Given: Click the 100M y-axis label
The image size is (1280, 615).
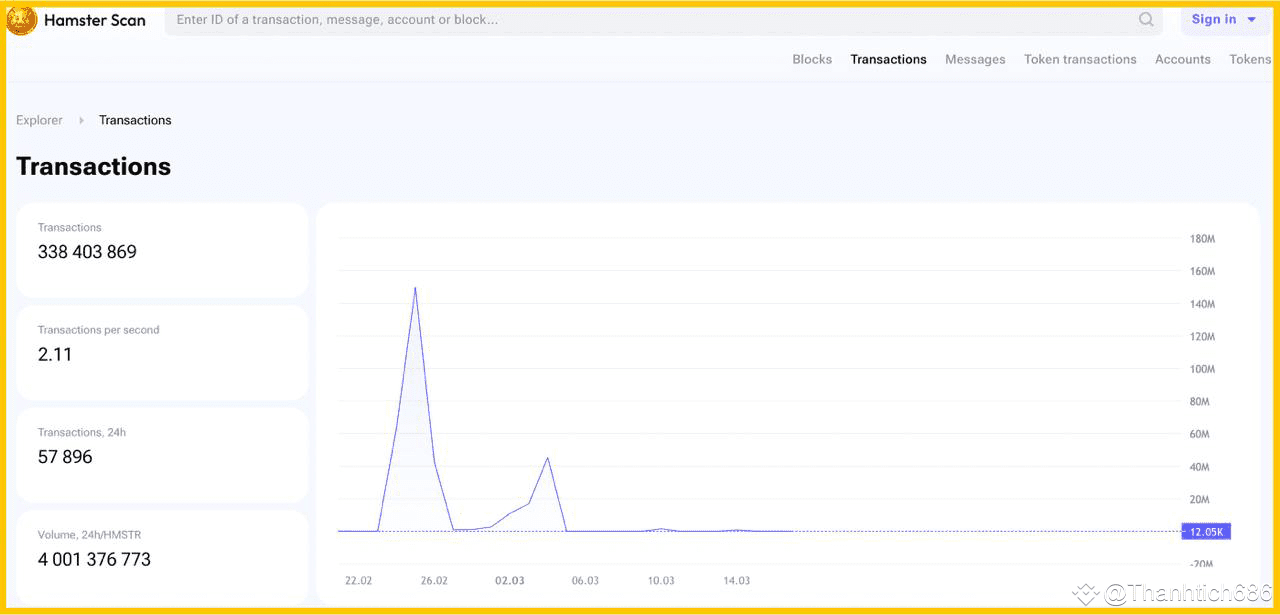Looking at the screenshot, I should click(x=1202, y=369).
